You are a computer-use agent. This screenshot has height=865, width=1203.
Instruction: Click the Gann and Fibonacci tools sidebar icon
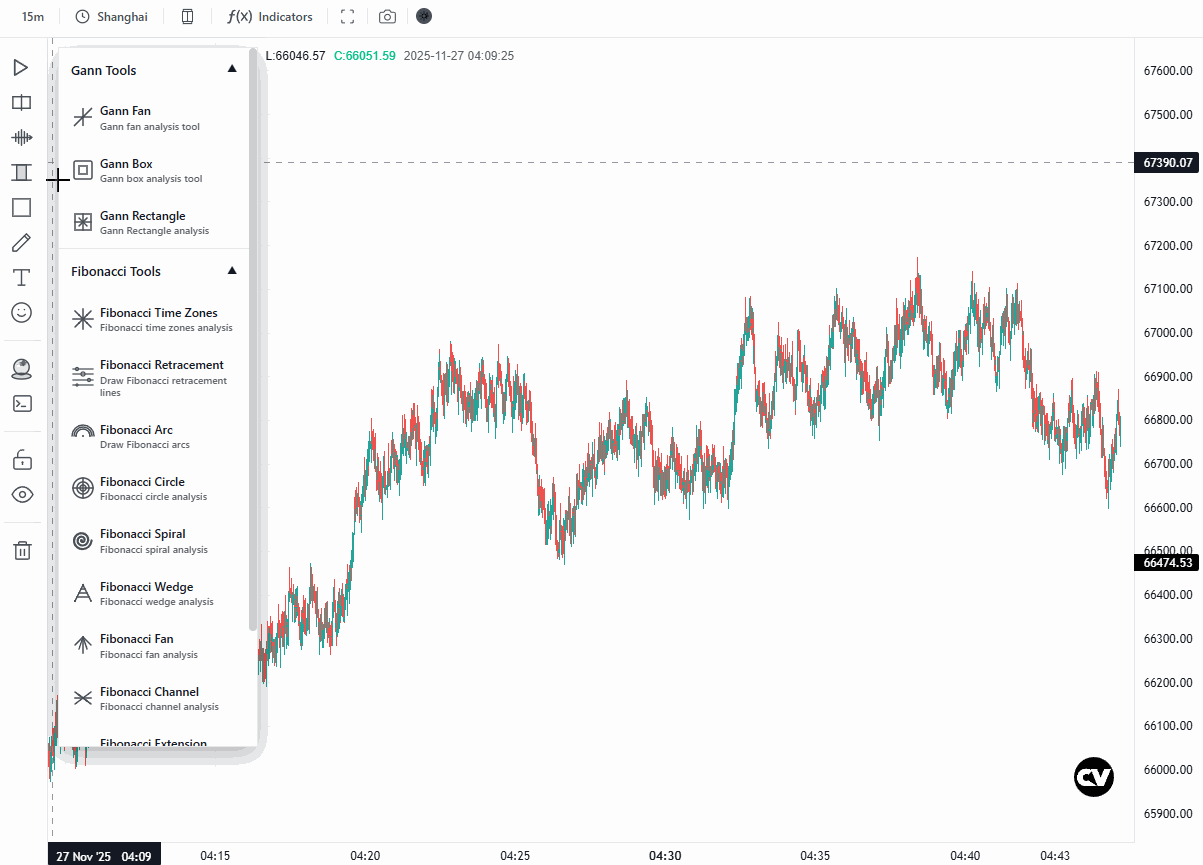click(21, 173)
